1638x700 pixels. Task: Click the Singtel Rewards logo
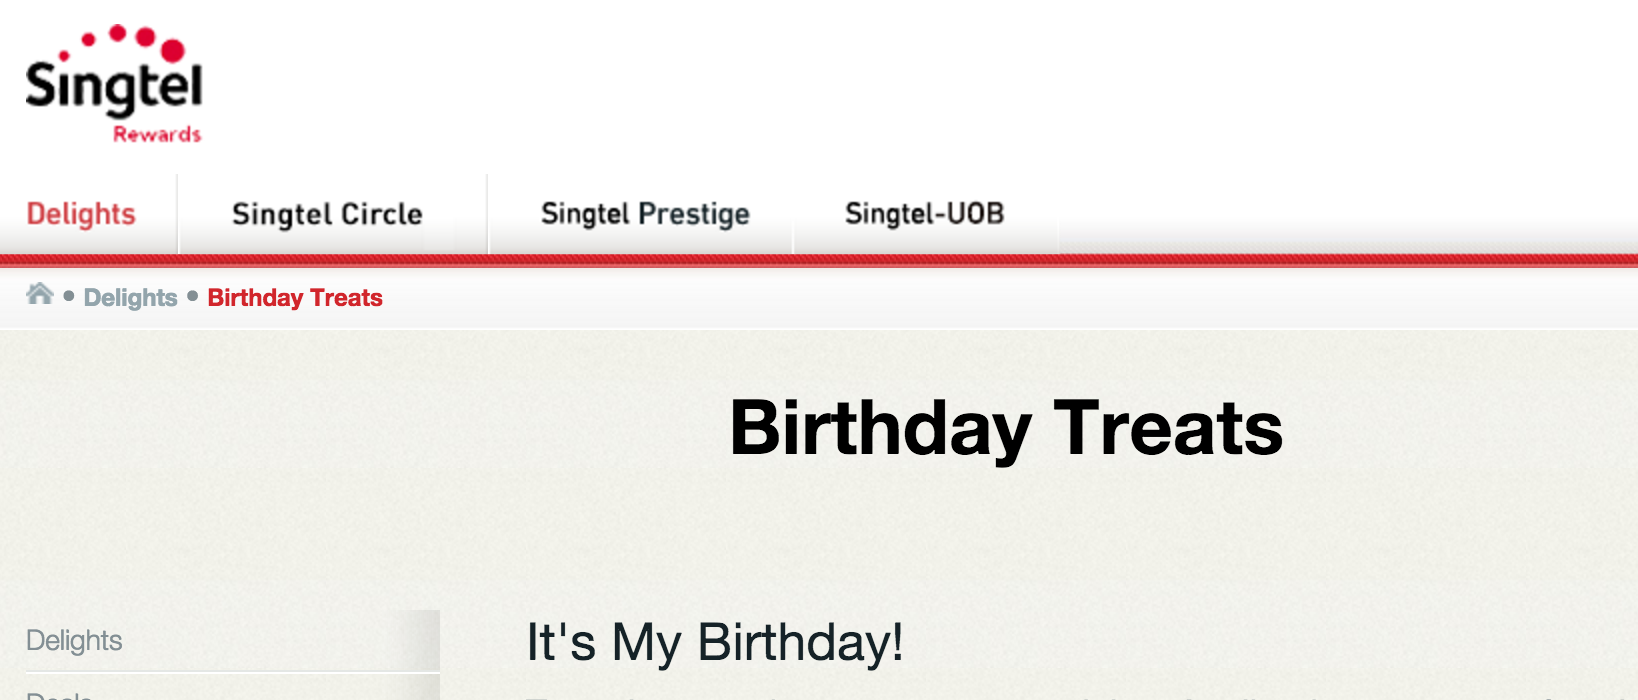pyautogui.click(x=114, y=86)
